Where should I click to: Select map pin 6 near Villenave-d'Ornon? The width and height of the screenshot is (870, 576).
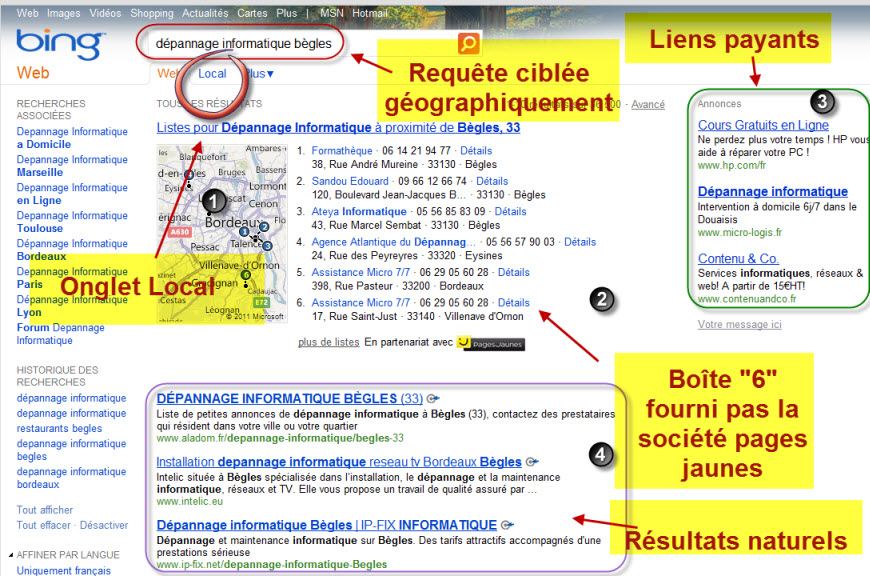[x=245, y=275]
